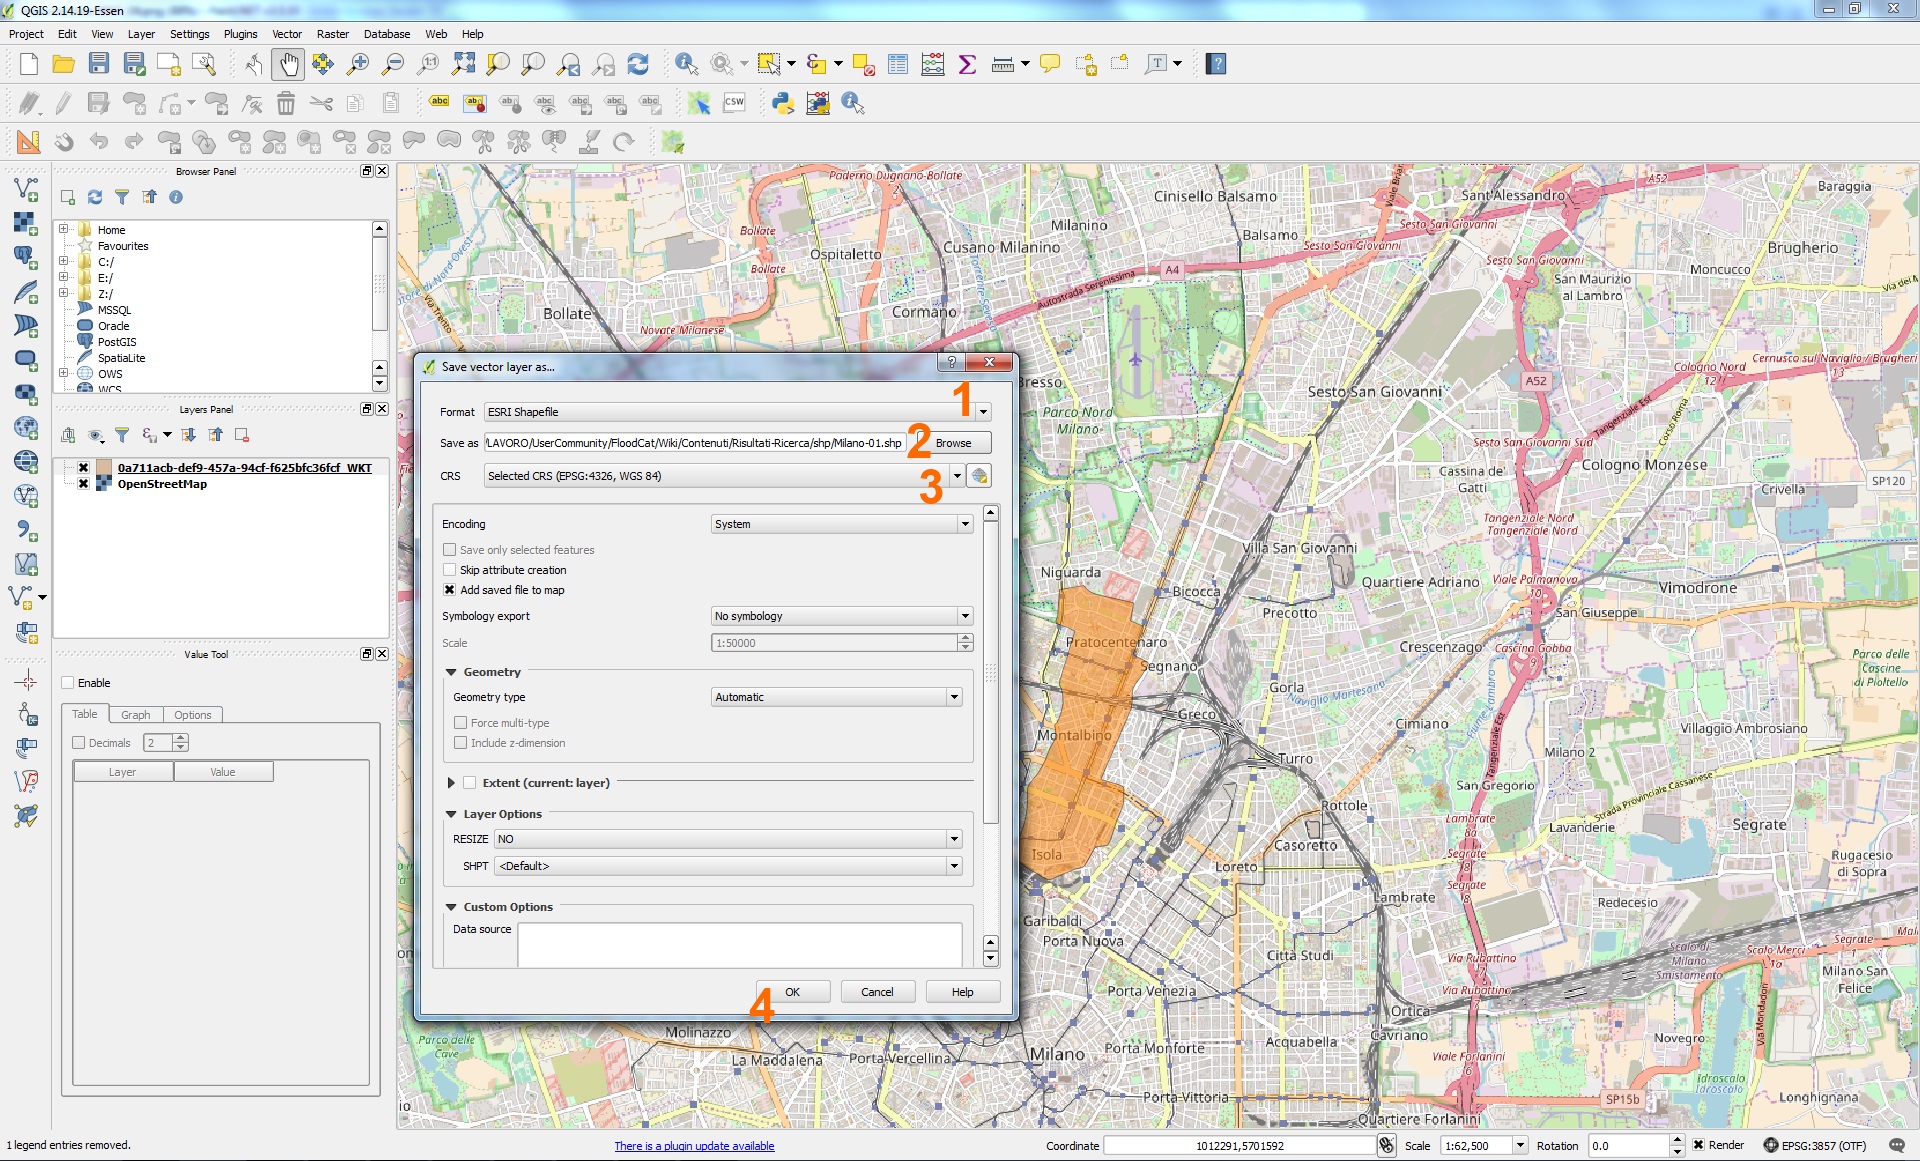
Task: Open the Python console icon
Action: pyautogui.click(x=783, y=103)
